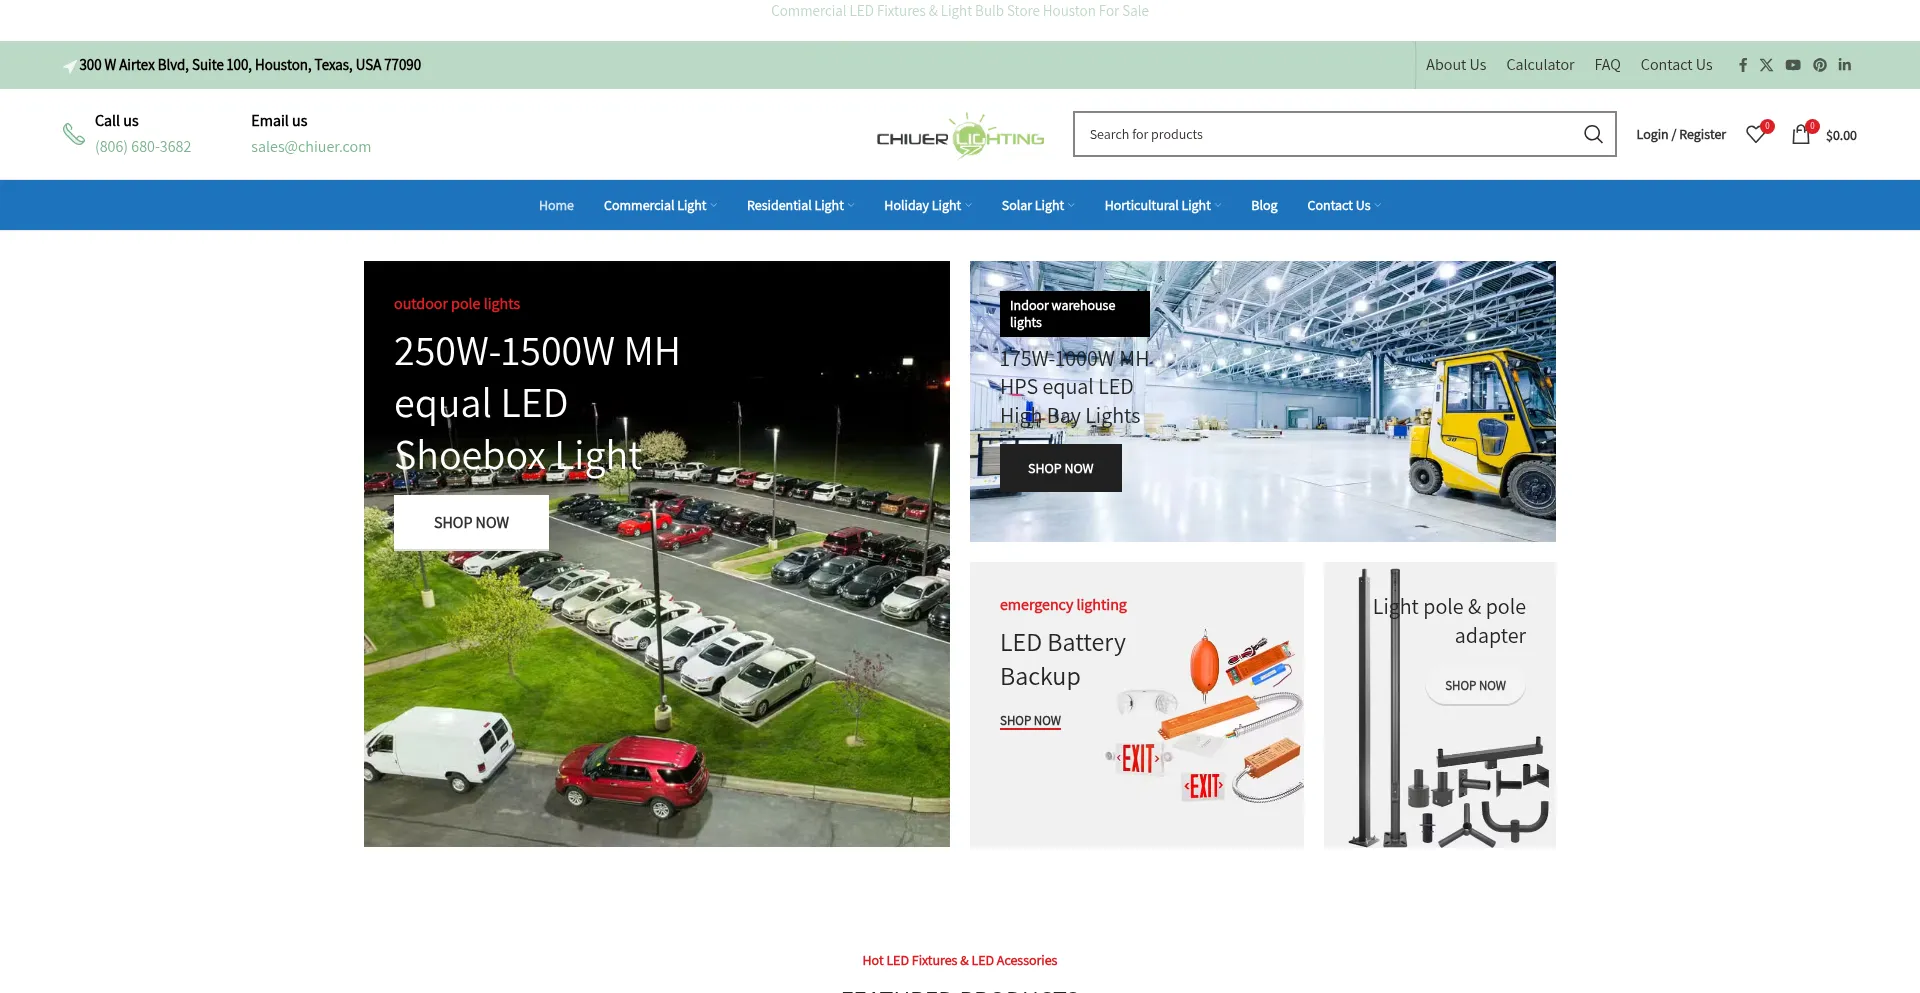This screenshot has height=993, width=1920.
Task: Click Shop Now on High Bay Lights banner
Action: [1061, 468]
